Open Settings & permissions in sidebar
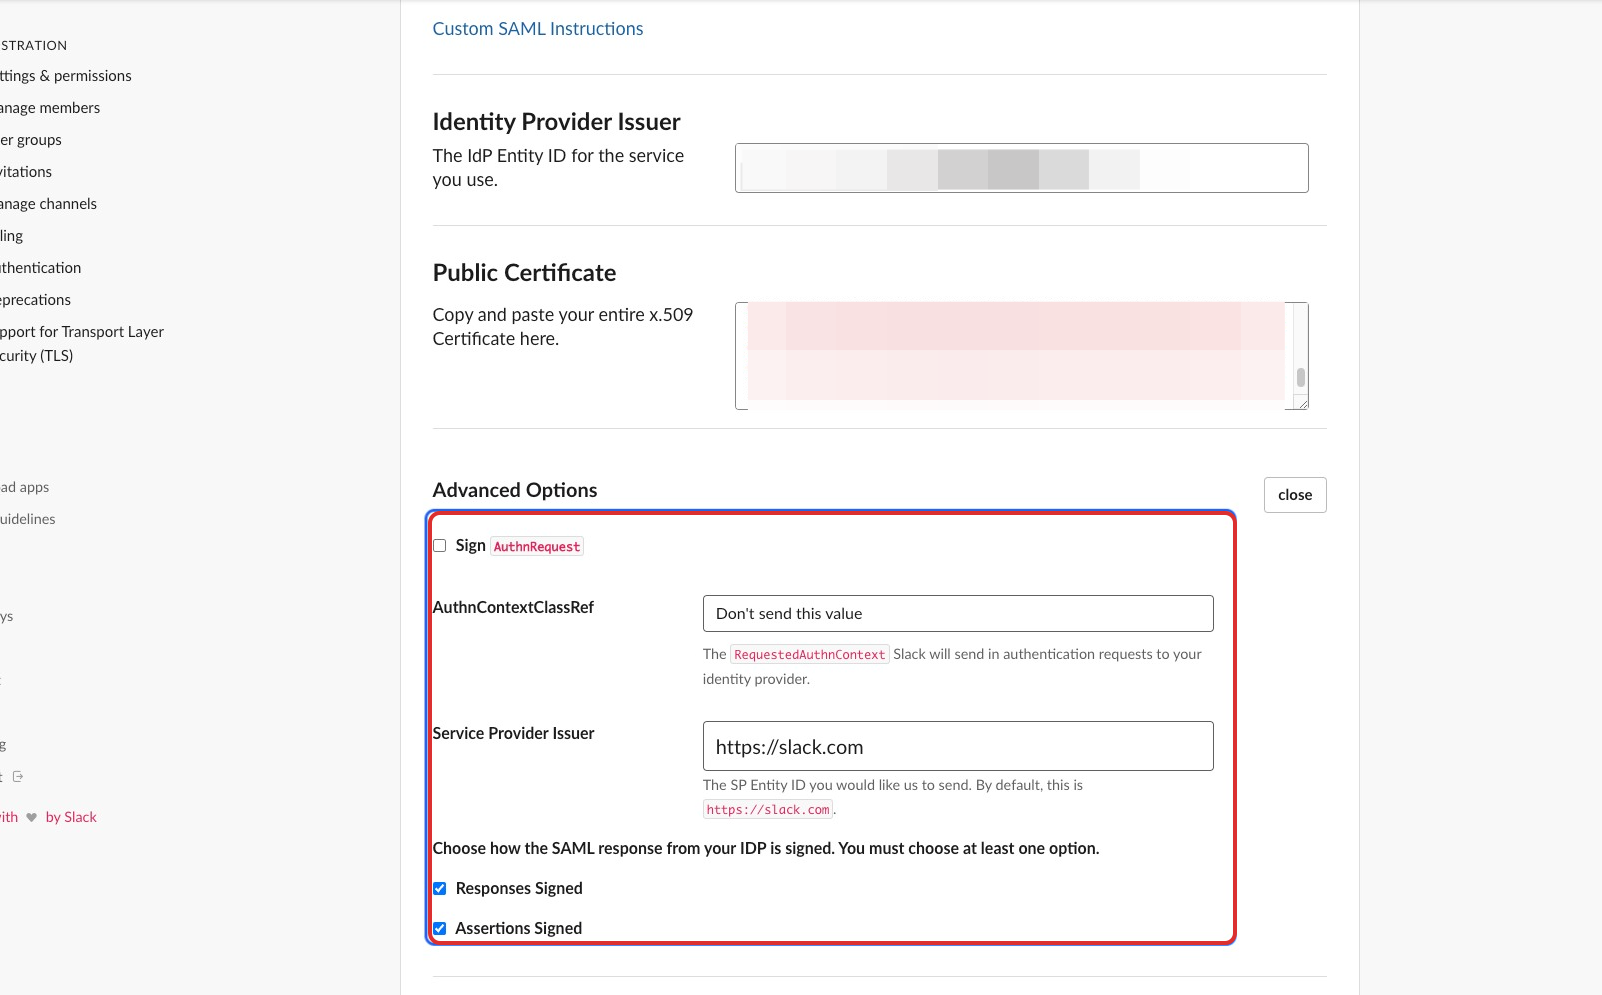The height and width of the screenshot is (995, 1602). pos(65,76)
